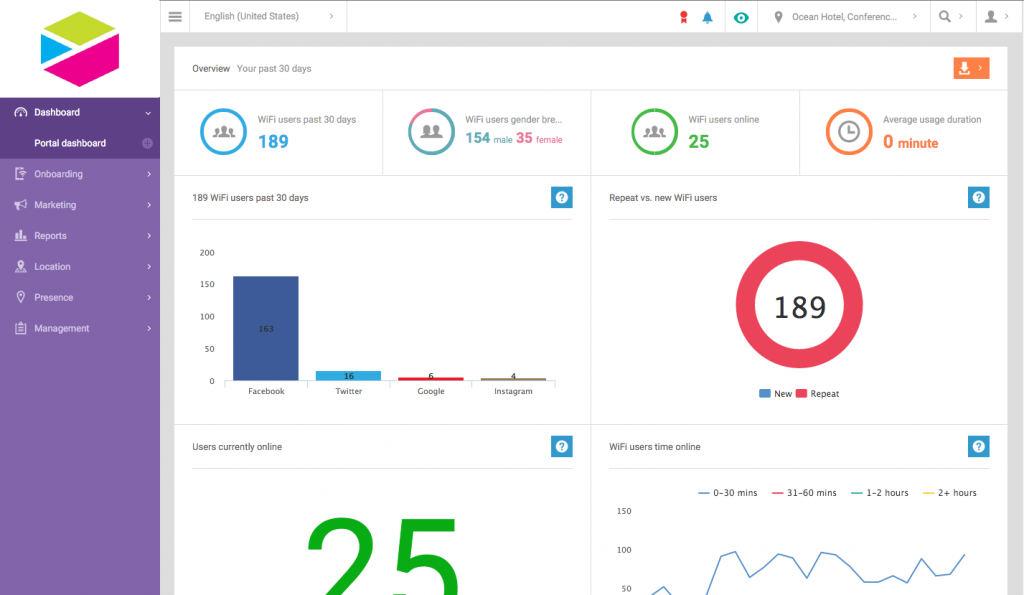Screen dimensions: 1024x595
Task: Select Dashboard in the sidebar
Action: 80,112
